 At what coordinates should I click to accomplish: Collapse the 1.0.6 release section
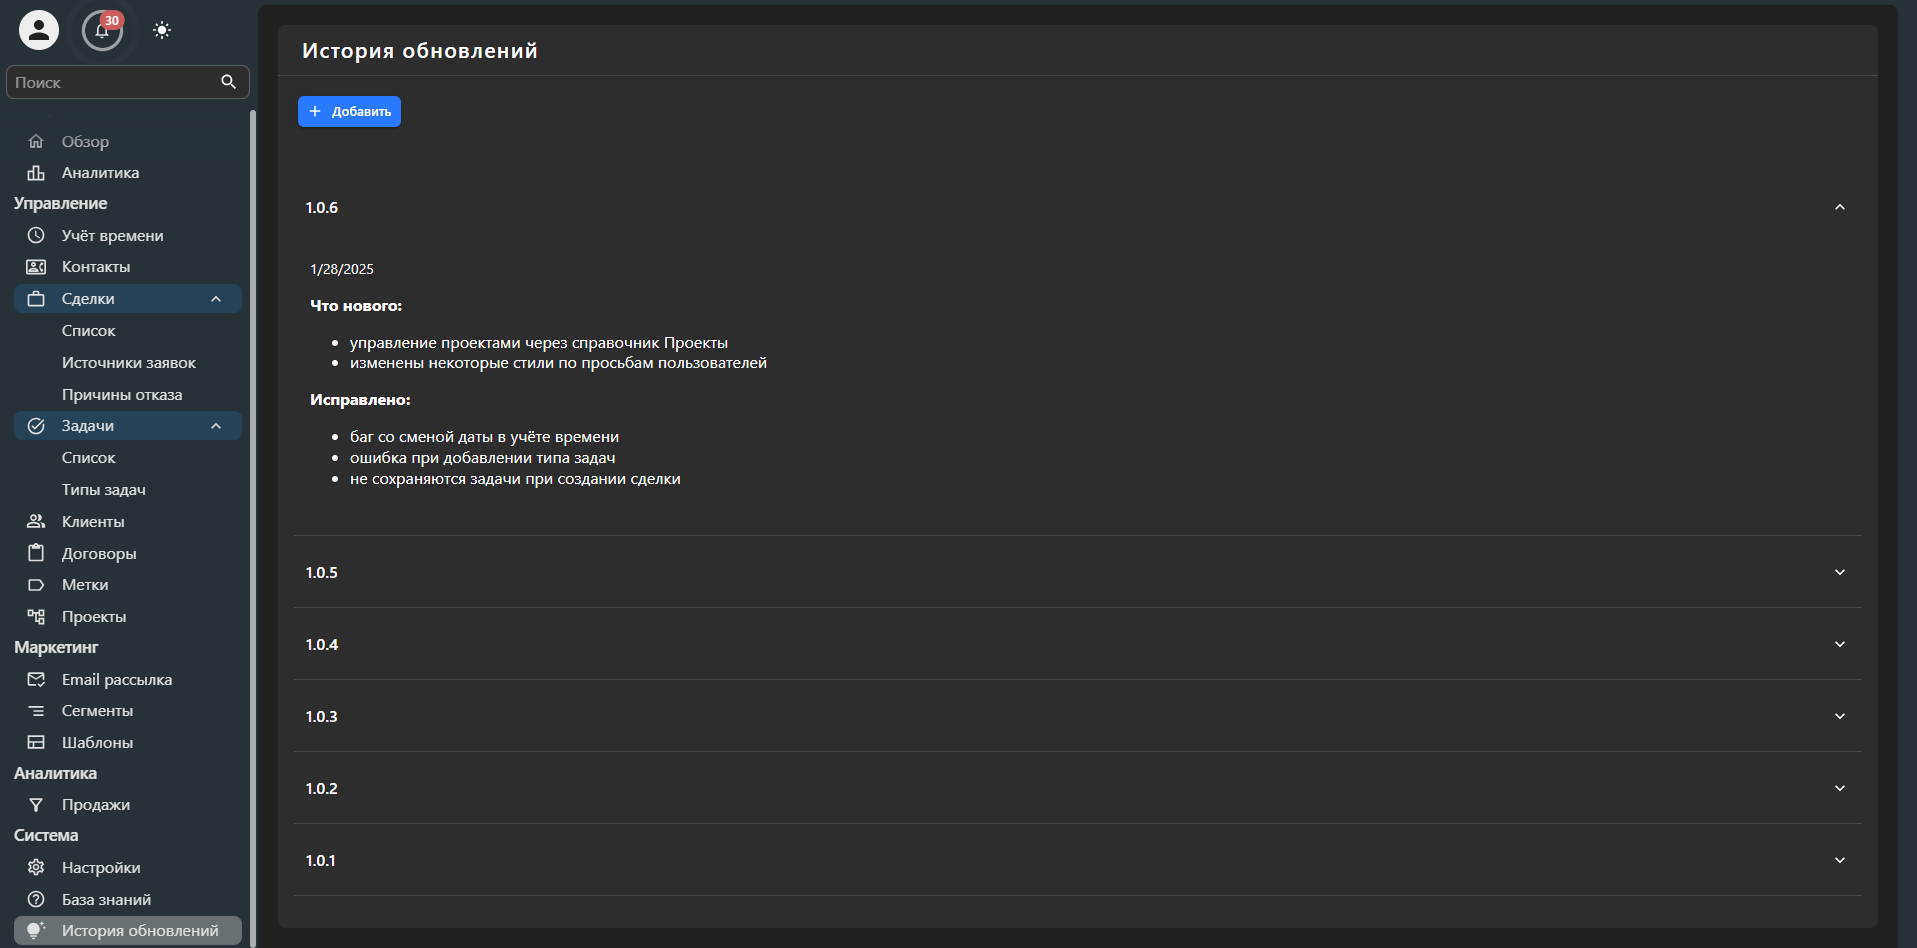[1839, 207]
